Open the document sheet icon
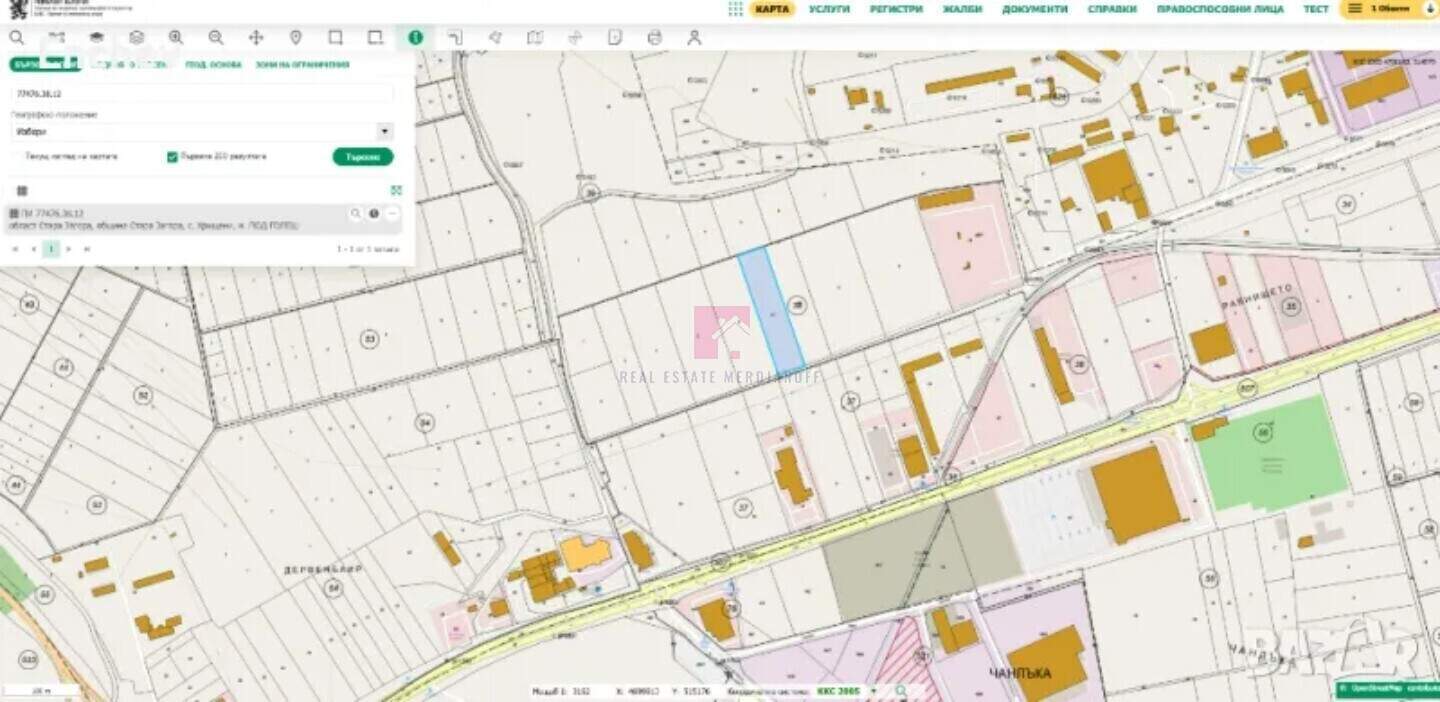This screenshot has height=702, width=1440. point(615,38)
